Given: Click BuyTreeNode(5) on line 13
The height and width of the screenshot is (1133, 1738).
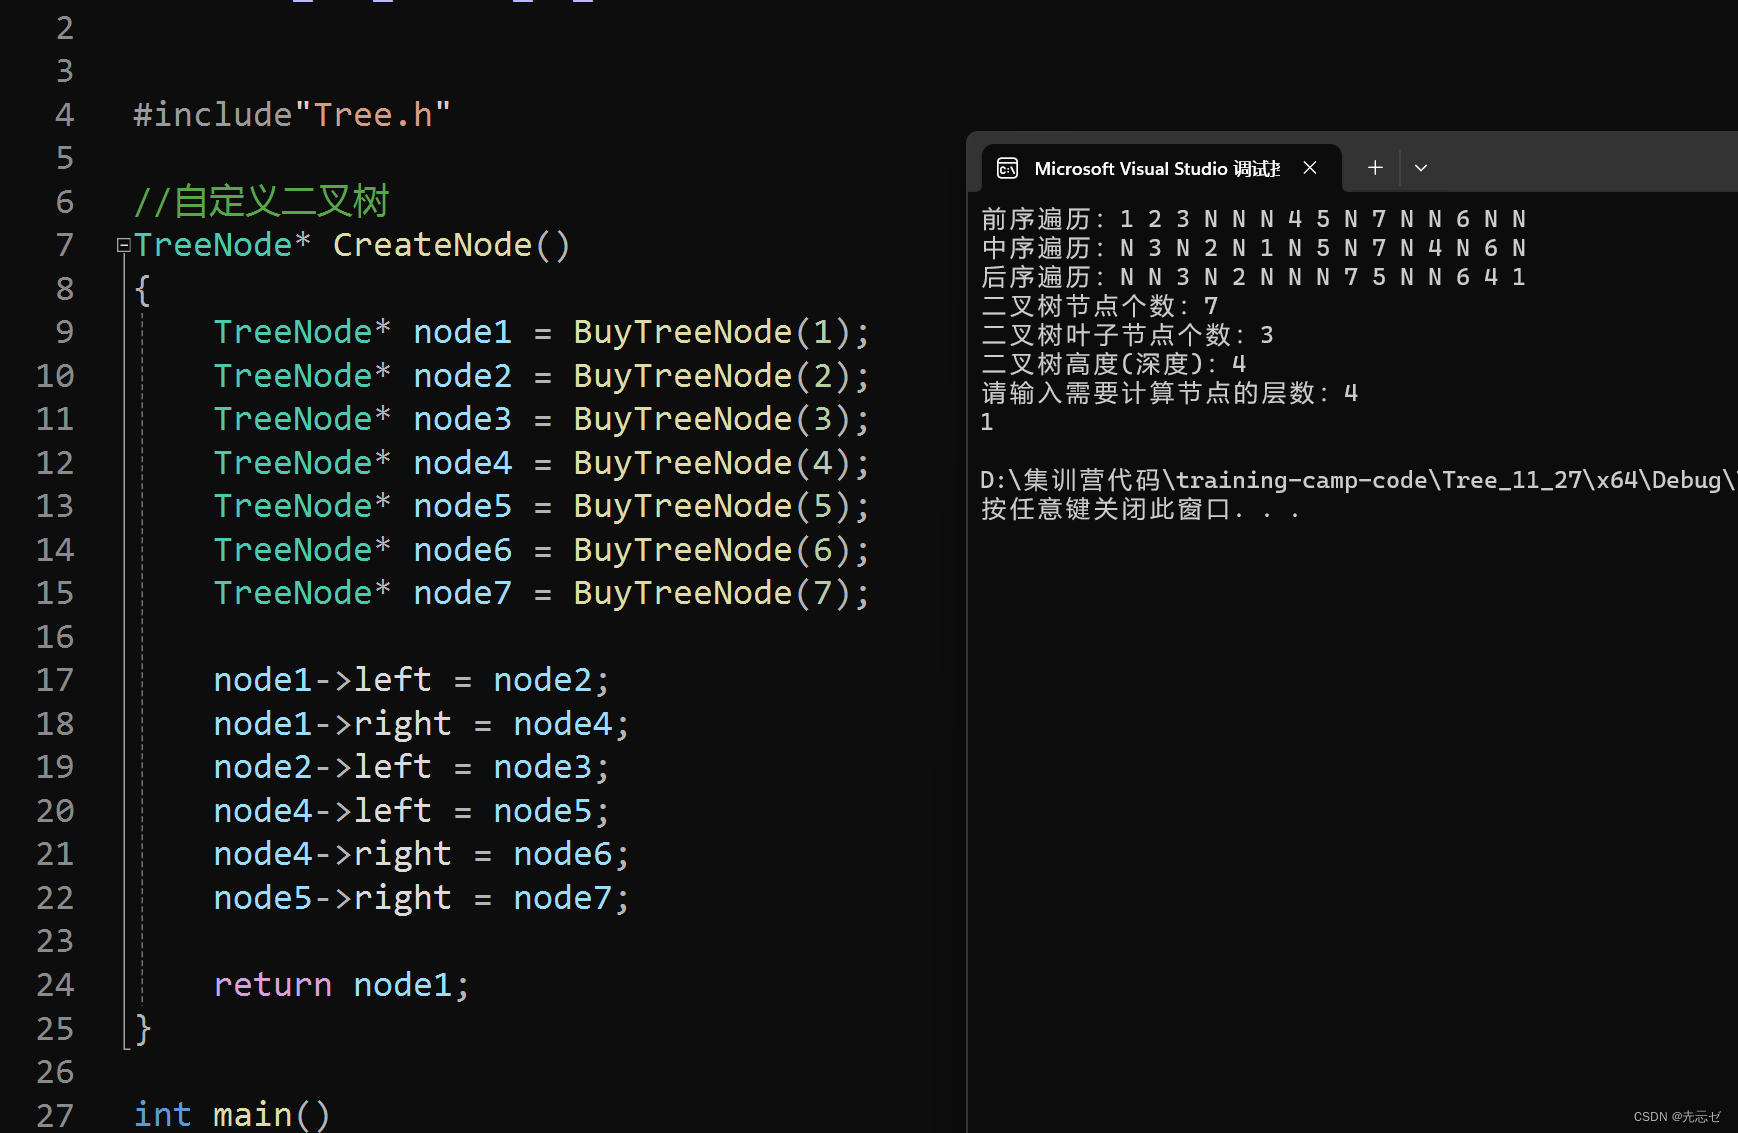Looking at the screenshot, I should tap(712, 506).
